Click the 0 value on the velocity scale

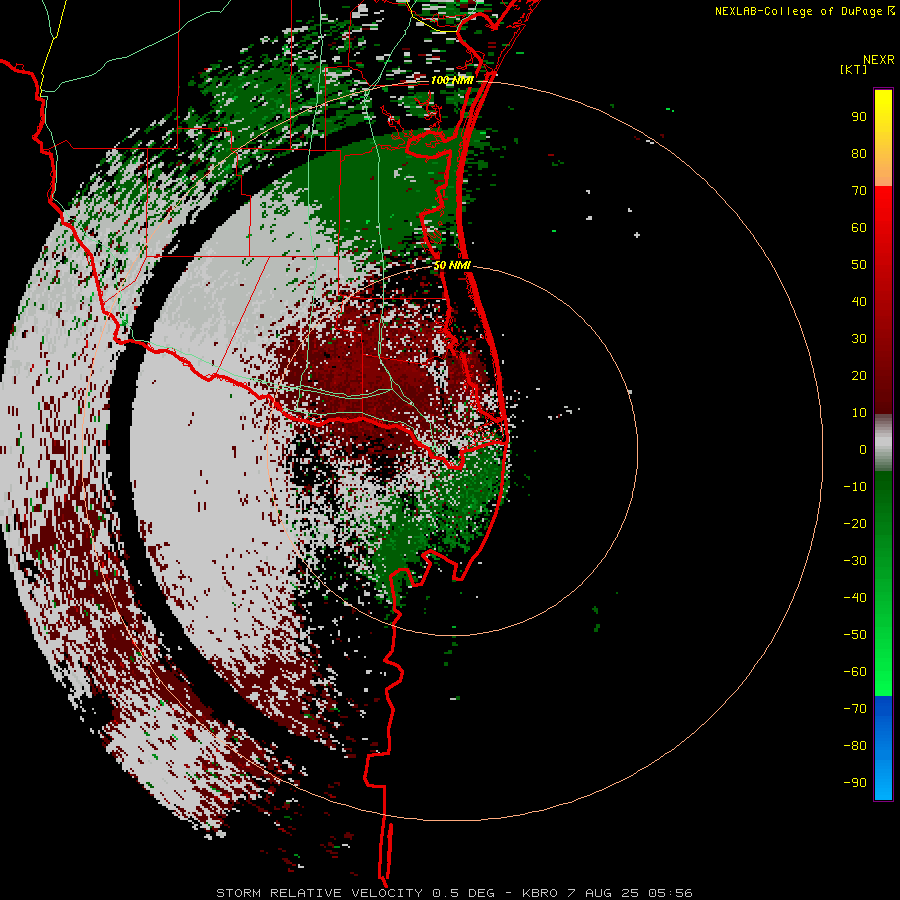click(x=863, y=450)
